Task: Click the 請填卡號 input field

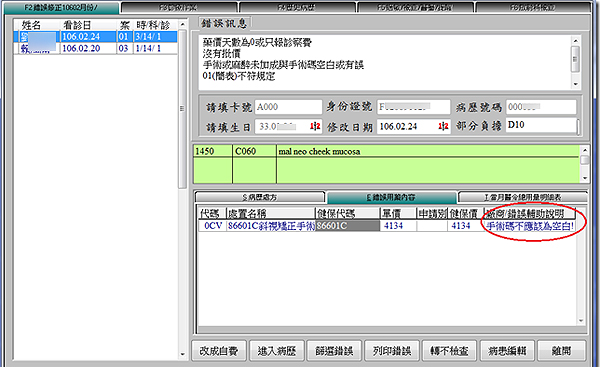Action: 288,107
